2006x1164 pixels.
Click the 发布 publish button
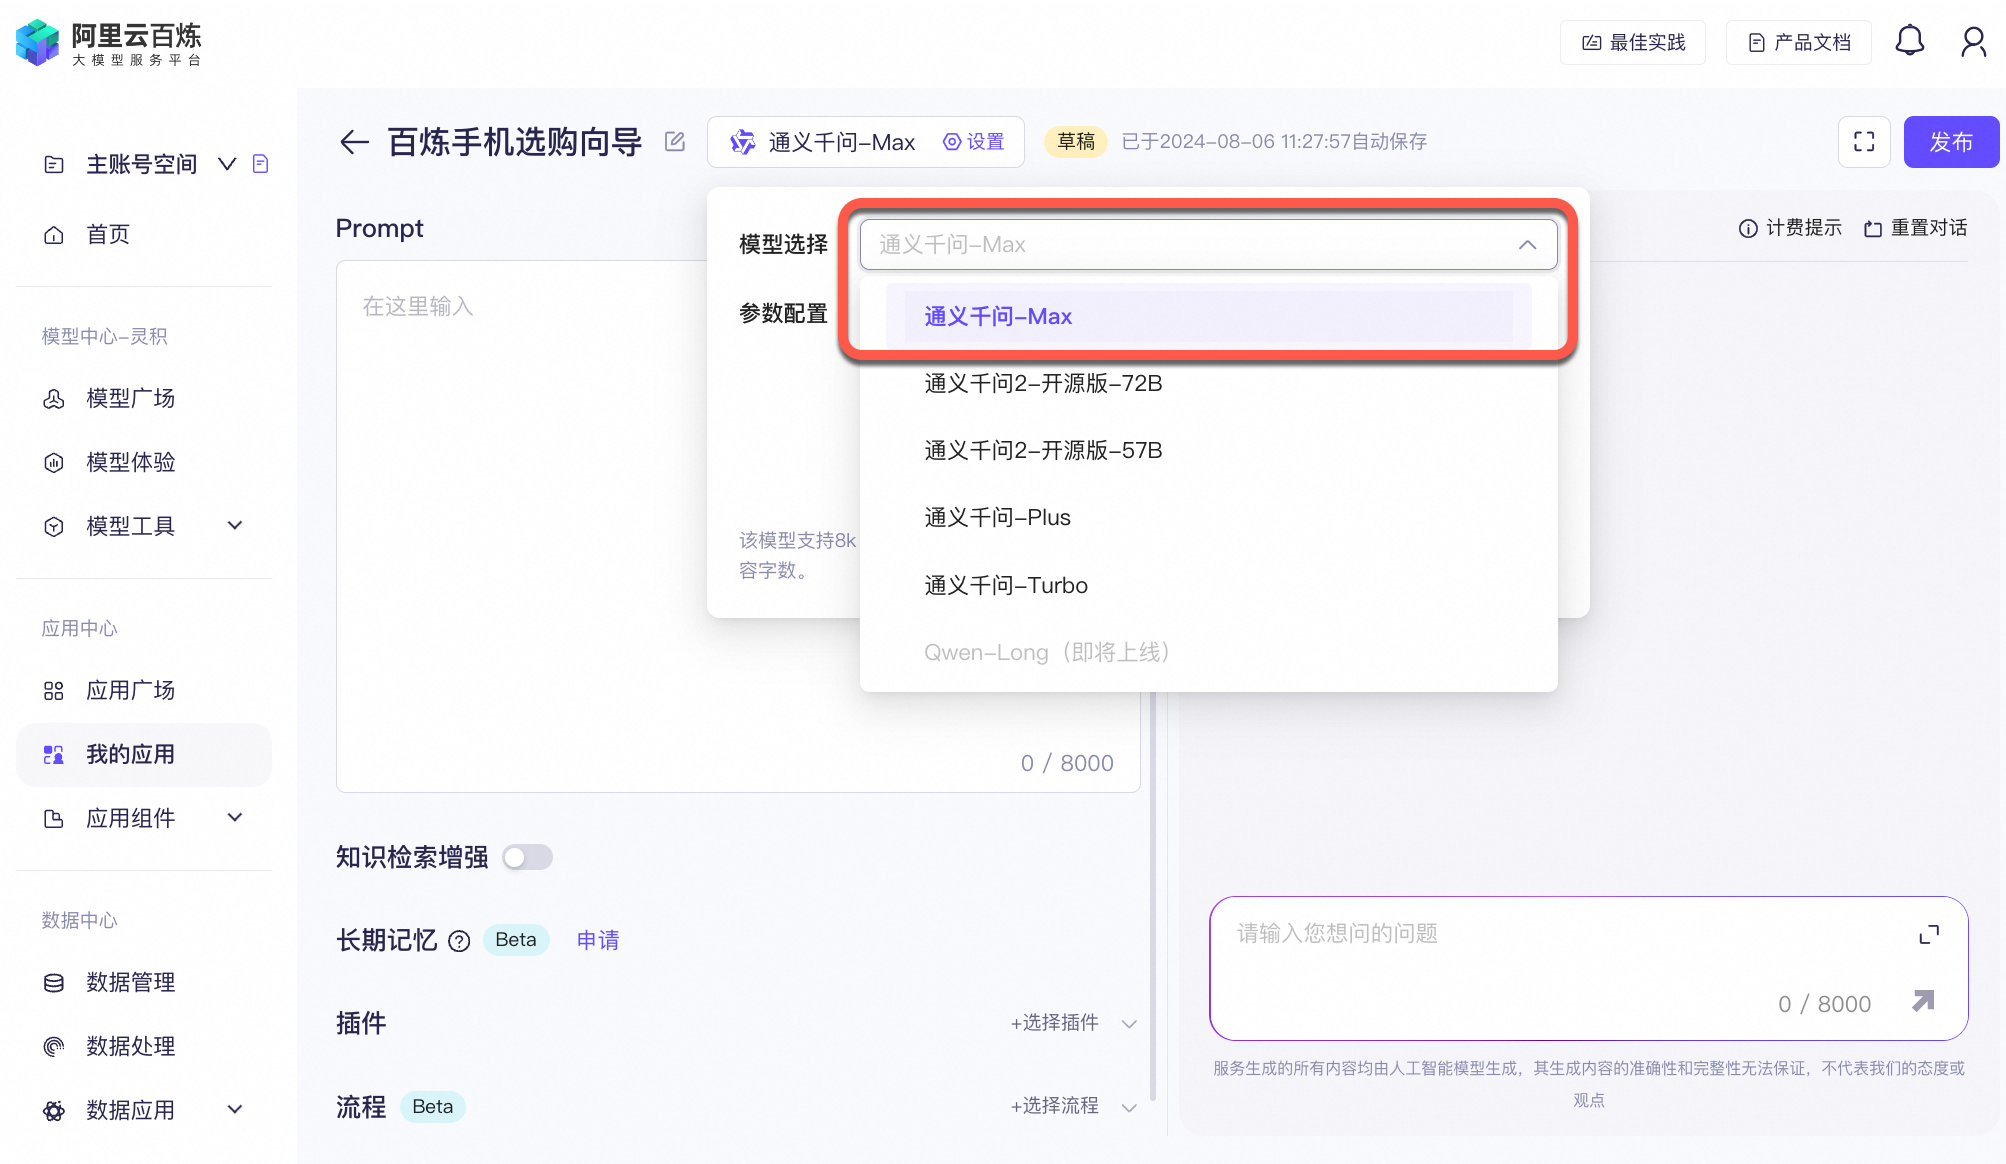[1951, 142]
